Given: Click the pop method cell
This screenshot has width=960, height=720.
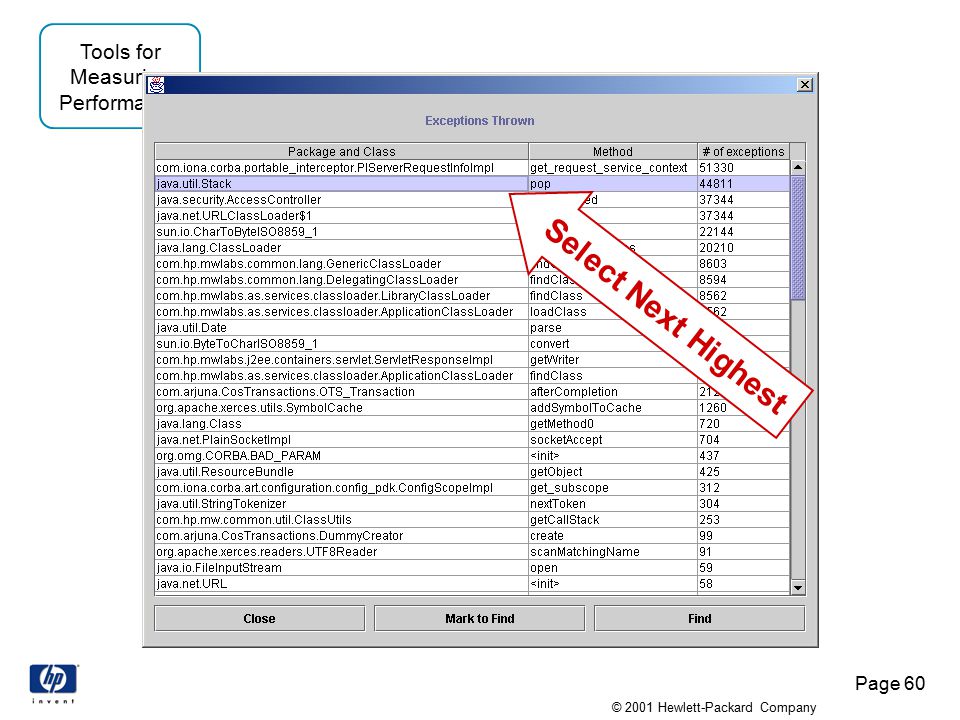Looking at the screenshot, I should 613,184.
